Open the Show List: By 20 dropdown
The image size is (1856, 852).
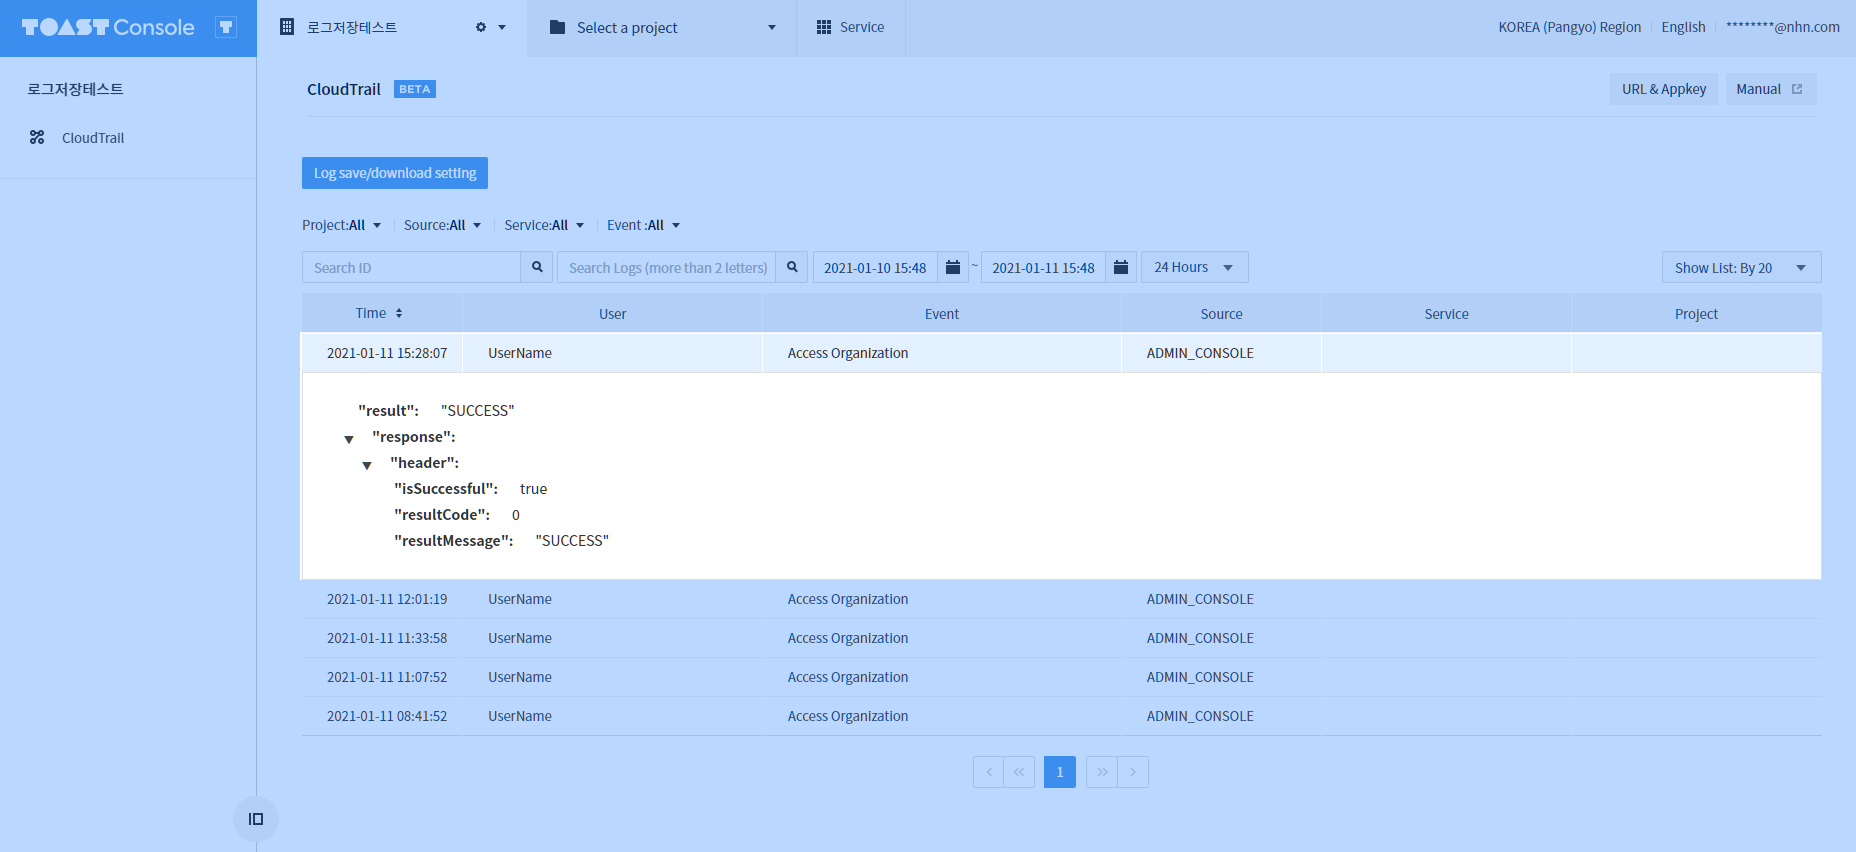[1741, 268]
